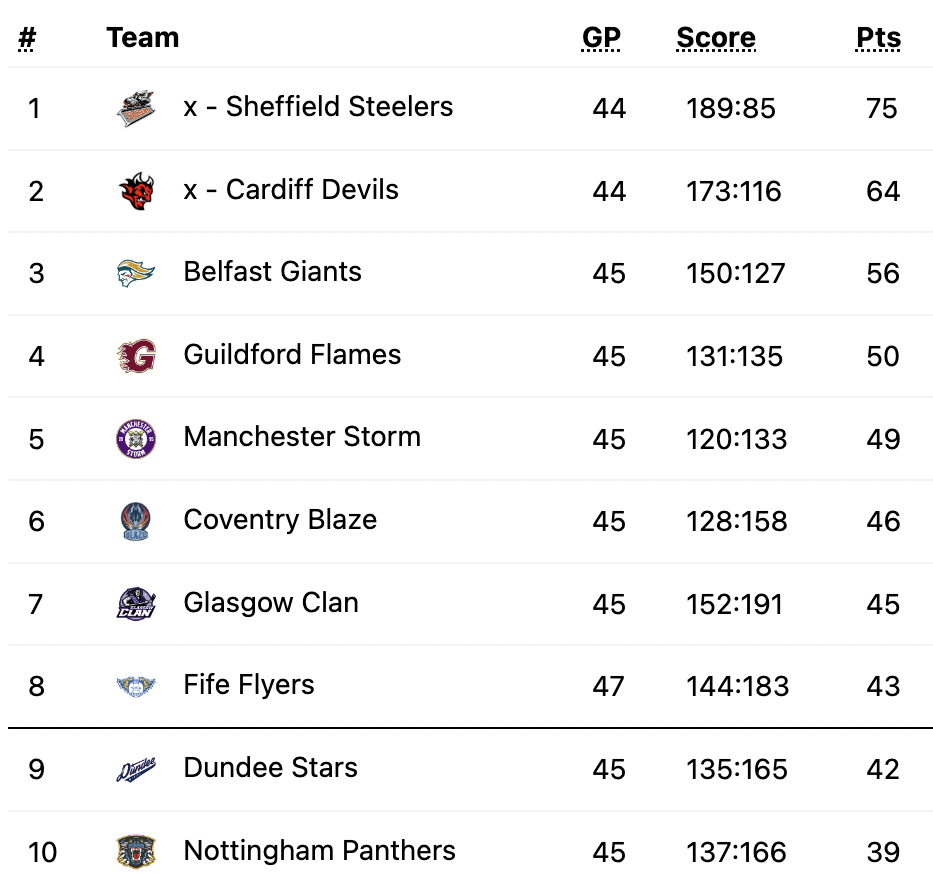This screenshot has height=888, width=933.
Task: Sort standings by Score column header
Action: tap(716, 38)
